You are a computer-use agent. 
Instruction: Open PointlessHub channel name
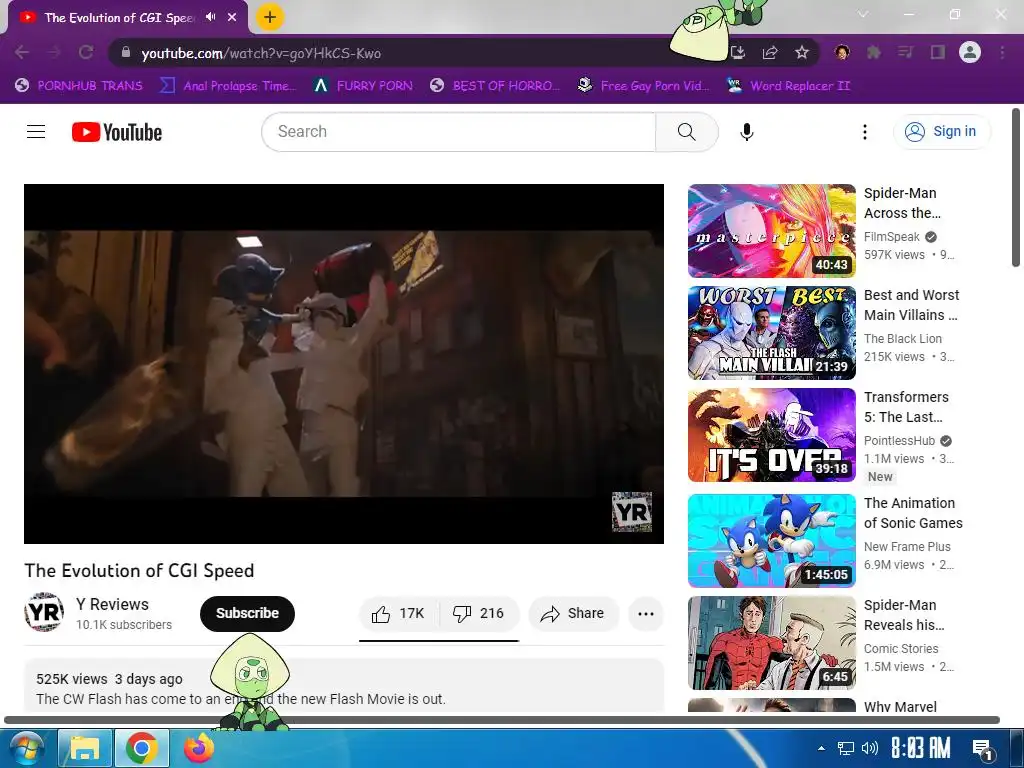(899, 441)
